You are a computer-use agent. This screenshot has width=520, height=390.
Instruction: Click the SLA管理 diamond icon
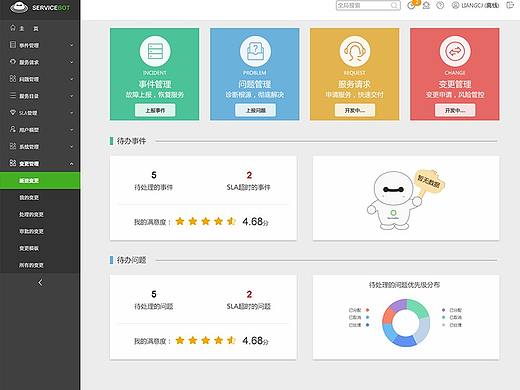point(13,112)
